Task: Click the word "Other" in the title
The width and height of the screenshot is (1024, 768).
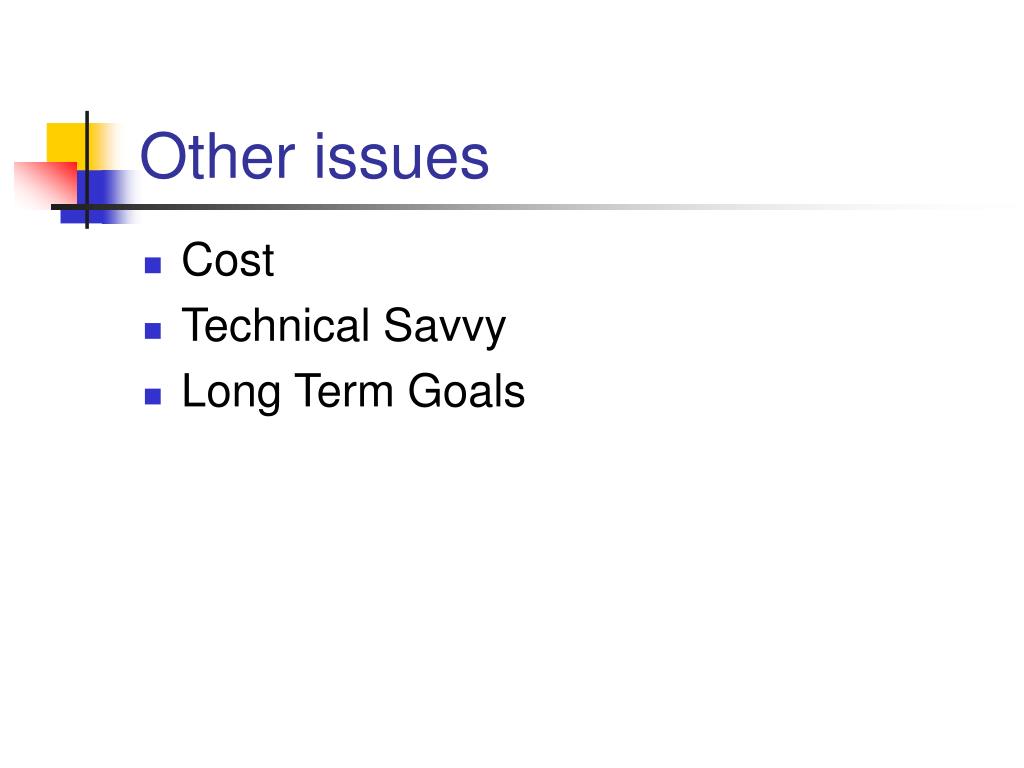Action: [217, 156]
